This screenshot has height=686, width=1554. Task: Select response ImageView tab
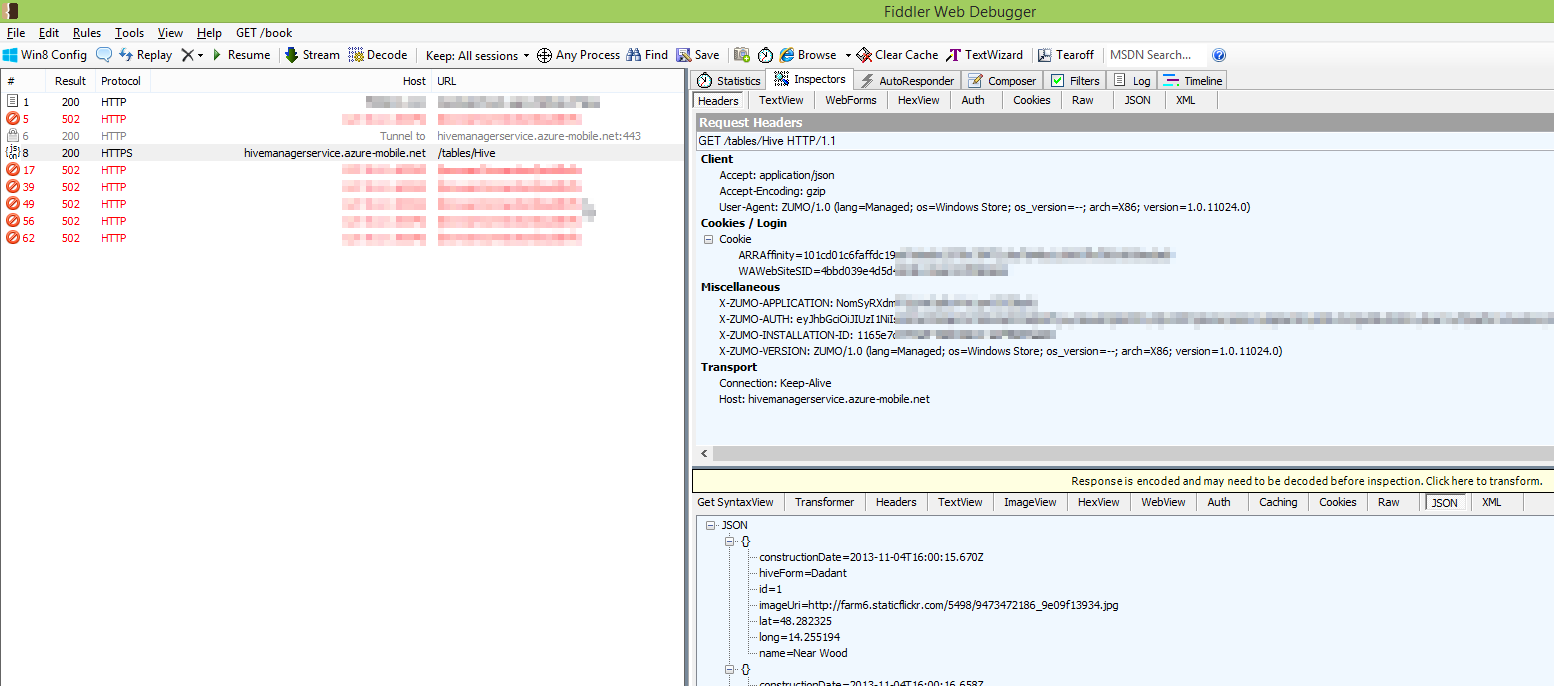1030,502
